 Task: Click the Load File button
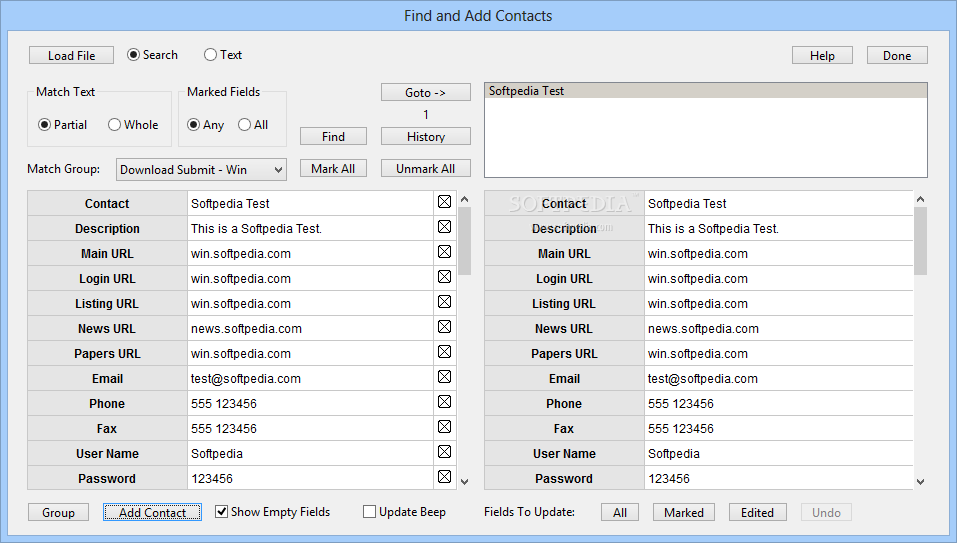[71, 56]
